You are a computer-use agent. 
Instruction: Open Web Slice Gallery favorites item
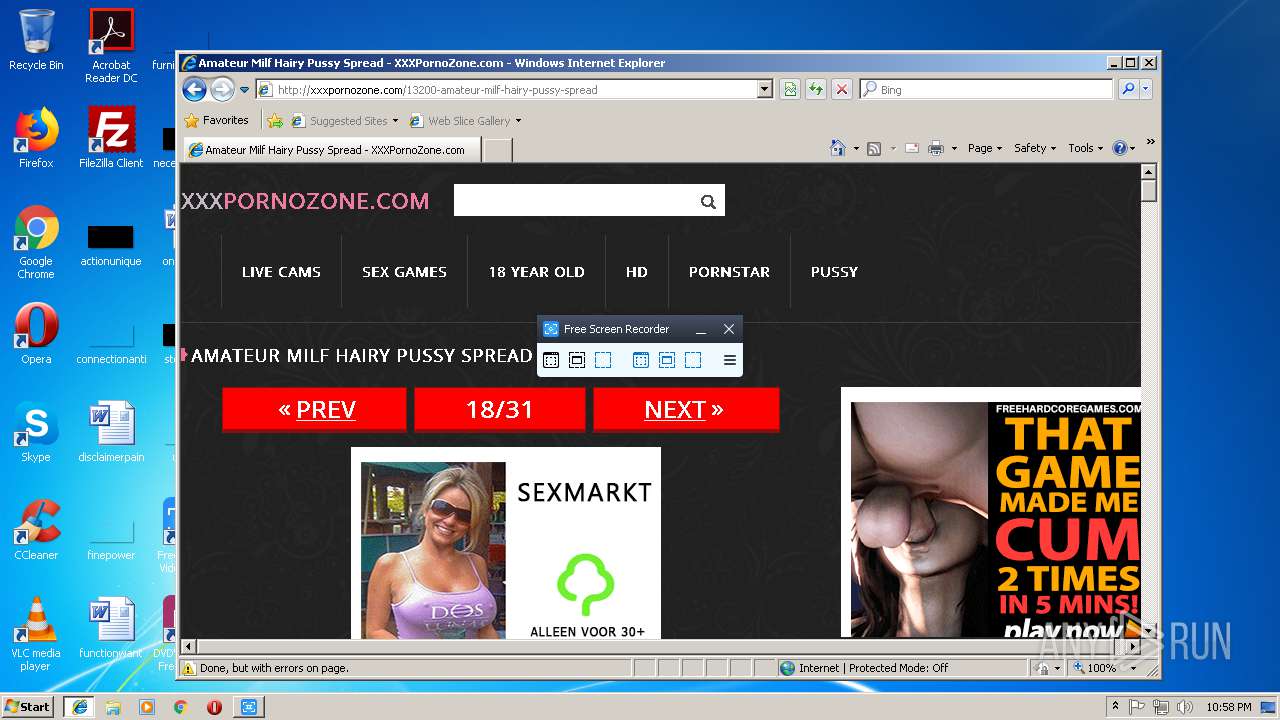tap(460, 121)
